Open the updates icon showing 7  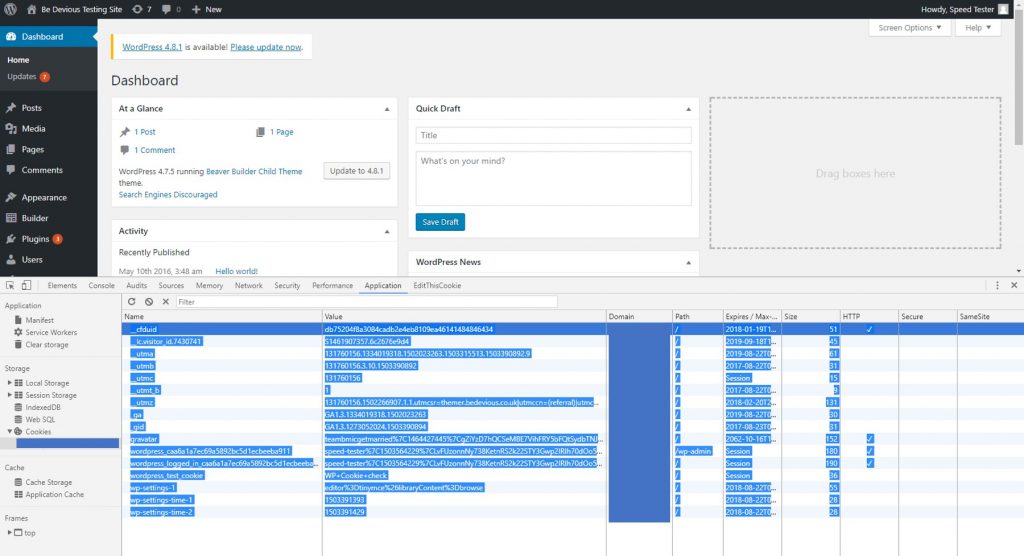click(x=142, y=9)
